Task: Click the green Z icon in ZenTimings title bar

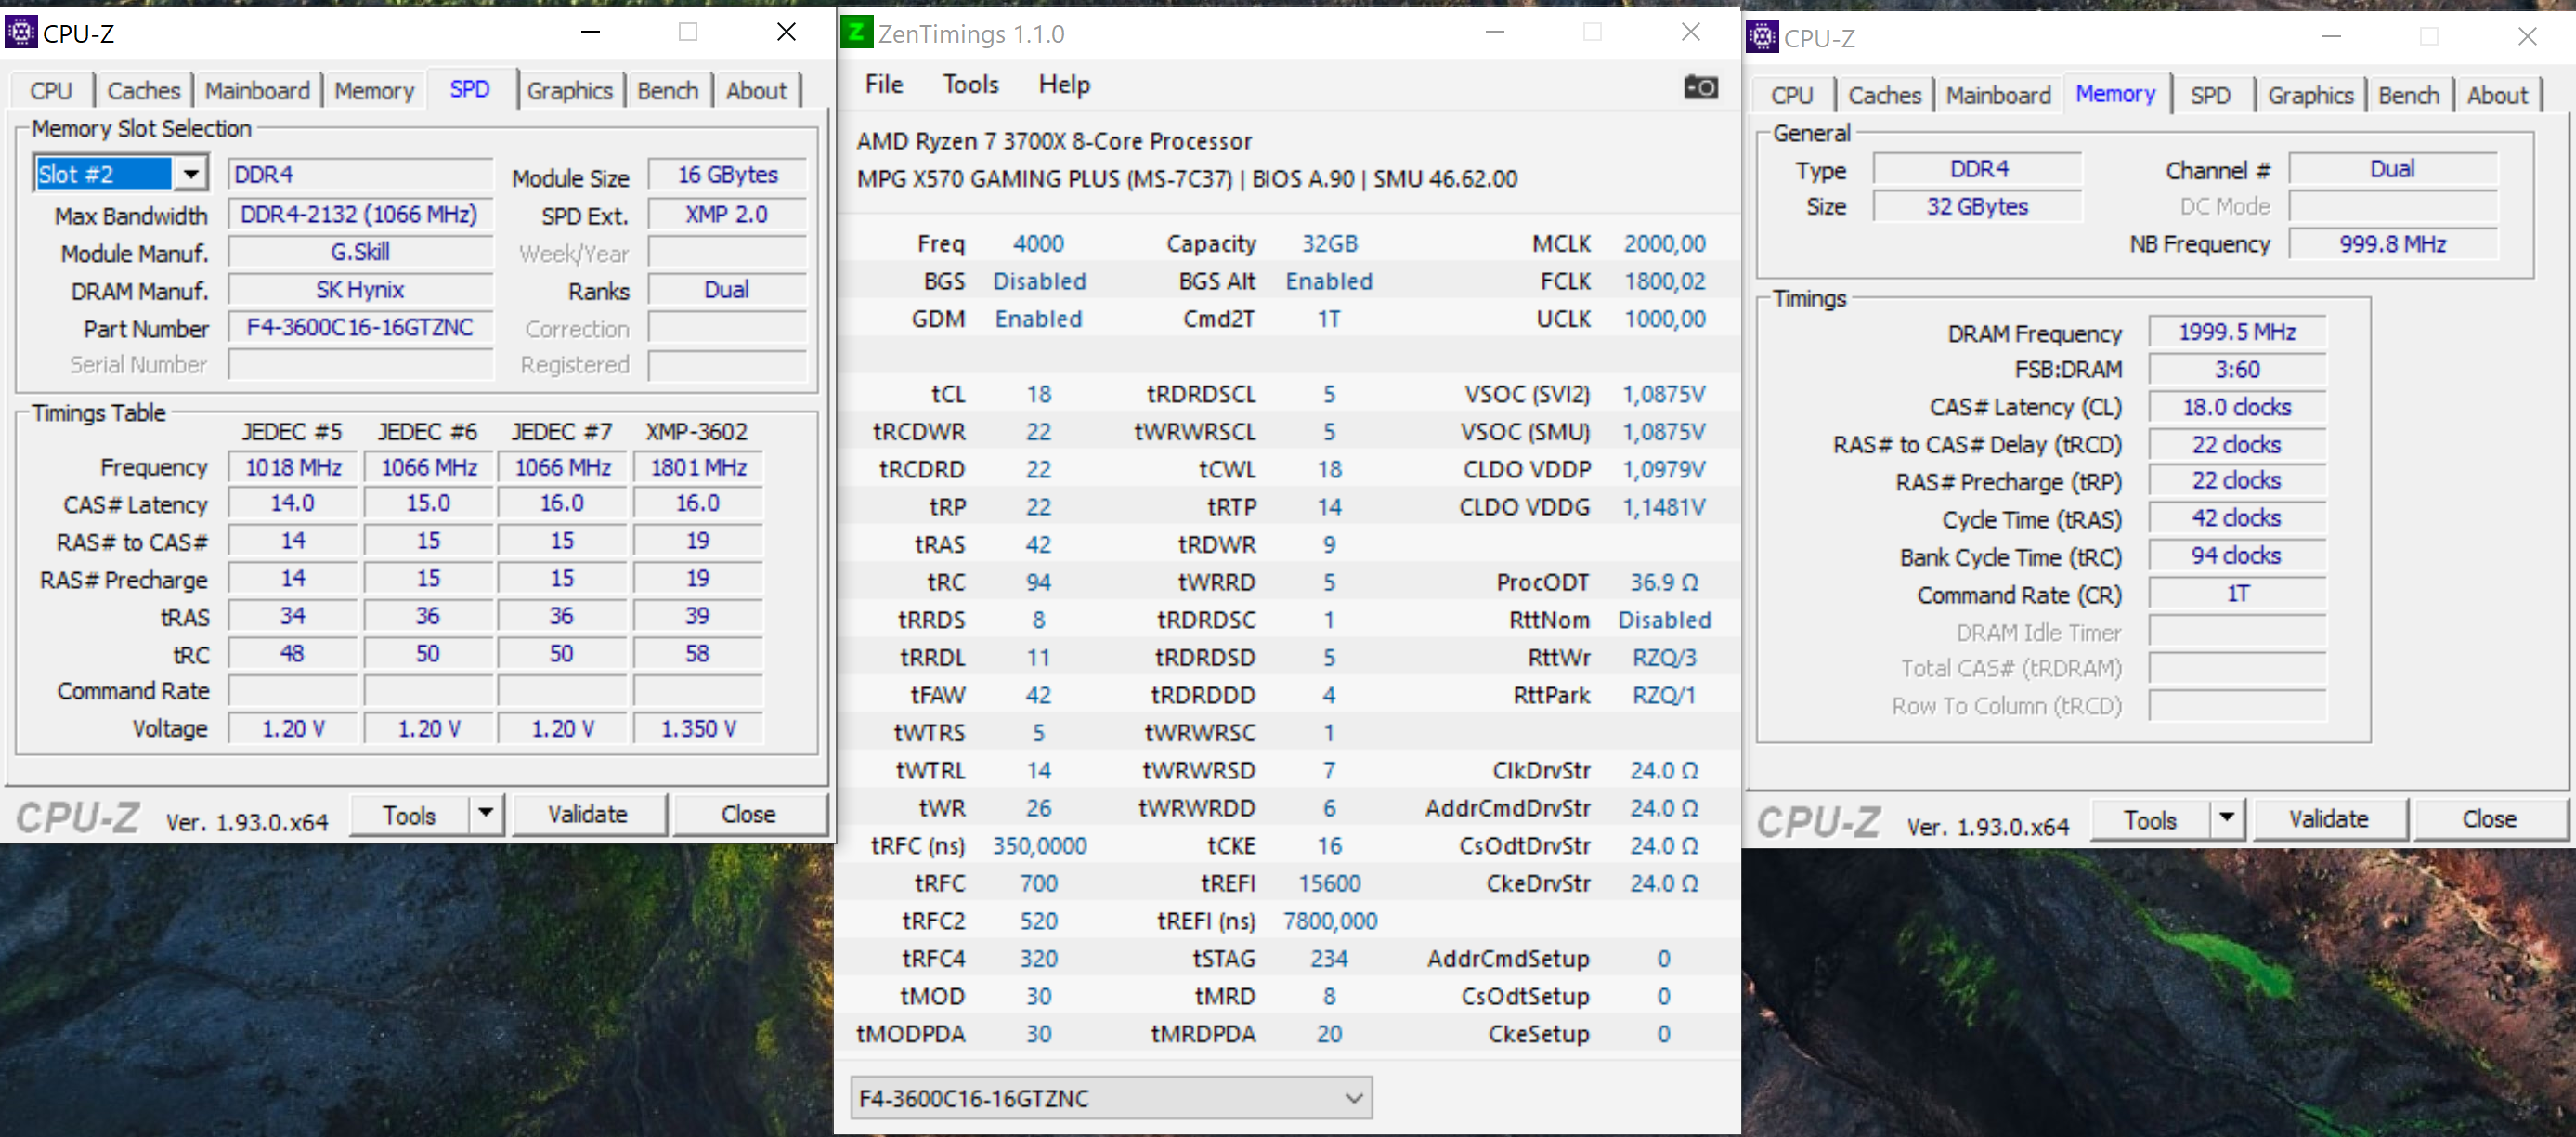Action: coord(858,33)
